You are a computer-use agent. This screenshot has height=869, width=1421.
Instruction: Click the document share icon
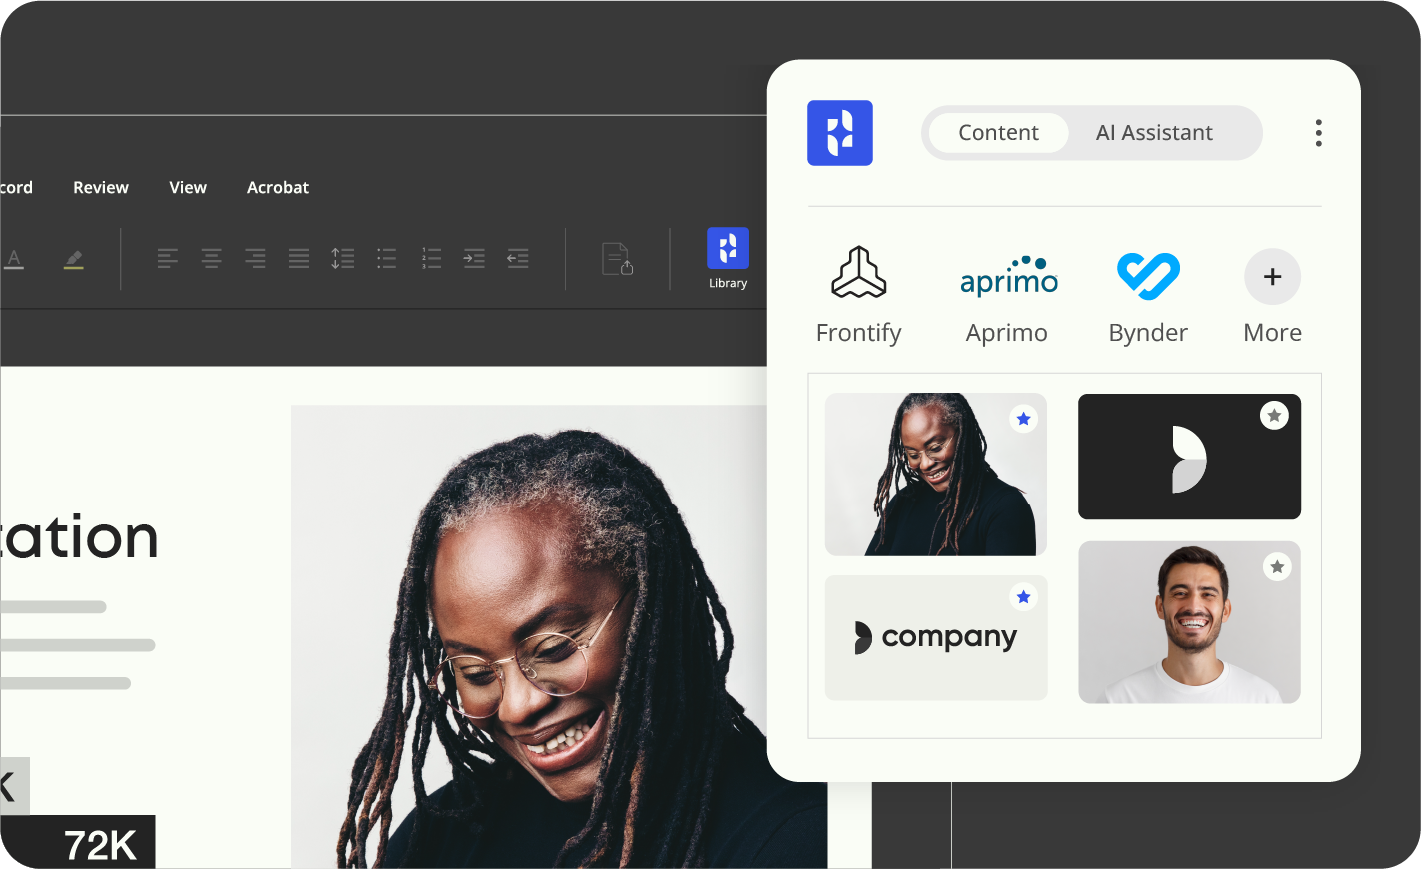(x=618, y=259)
